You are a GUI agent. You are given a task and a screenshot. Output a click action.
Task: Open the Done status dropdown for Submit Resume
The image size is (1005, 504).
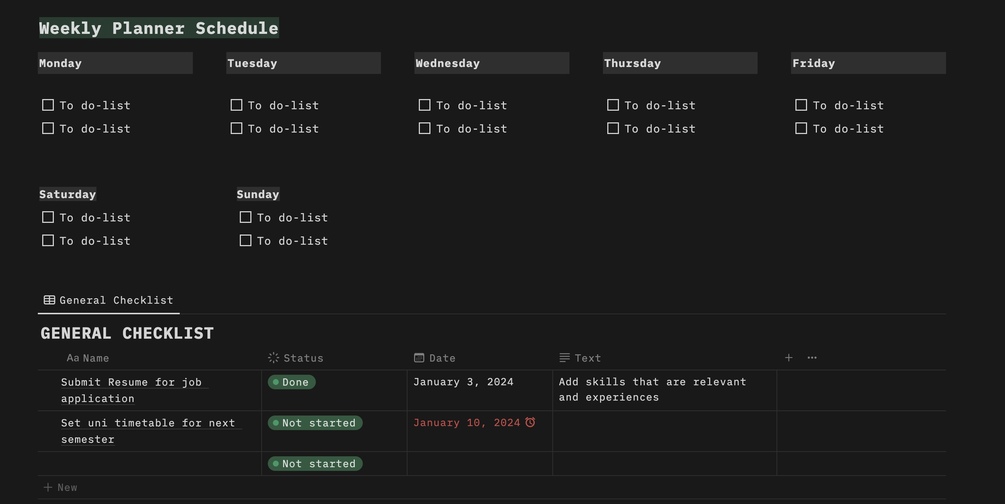pyautogui.click(x=291, y=382)
